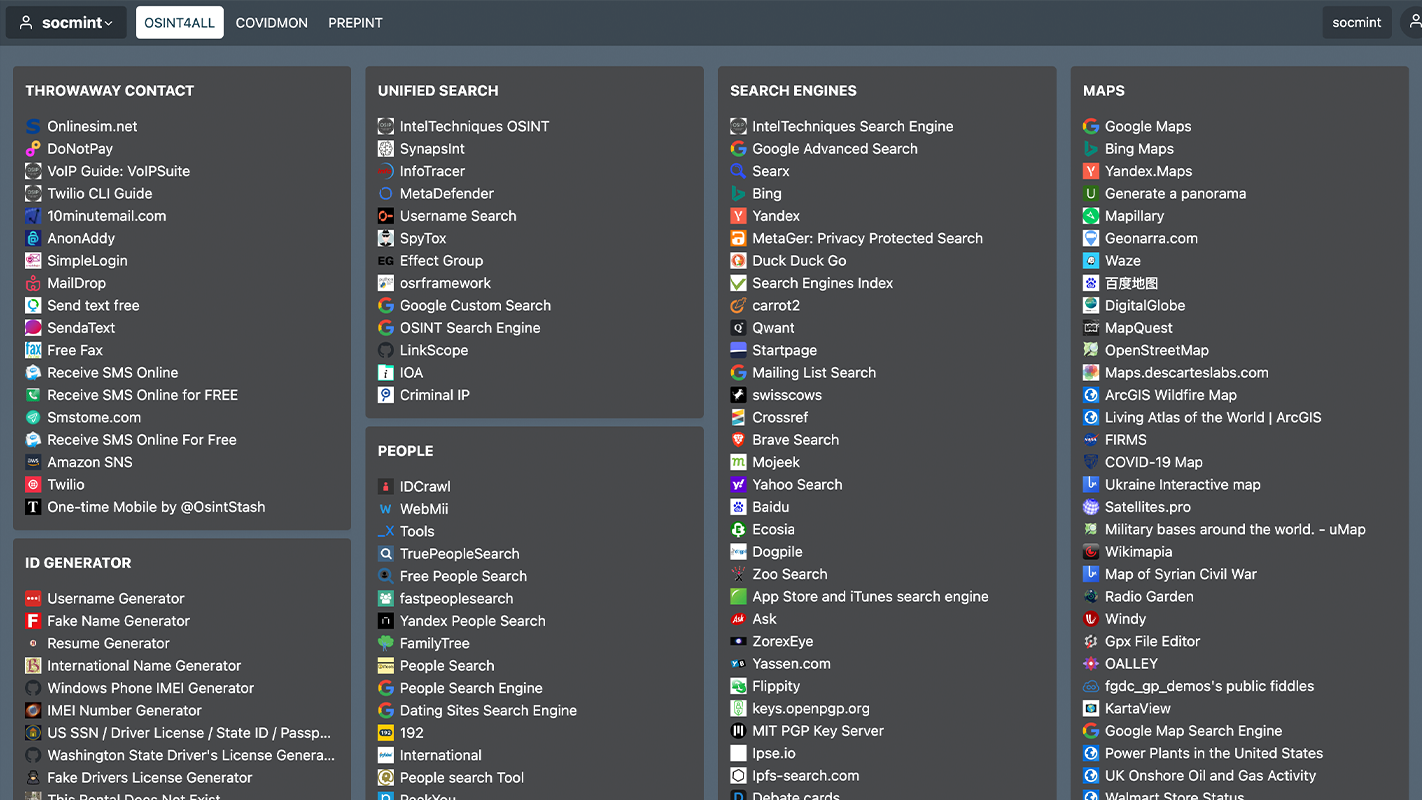The image size is (1422, 800).
Task: Click the Windy icon
Action: 1091,619
